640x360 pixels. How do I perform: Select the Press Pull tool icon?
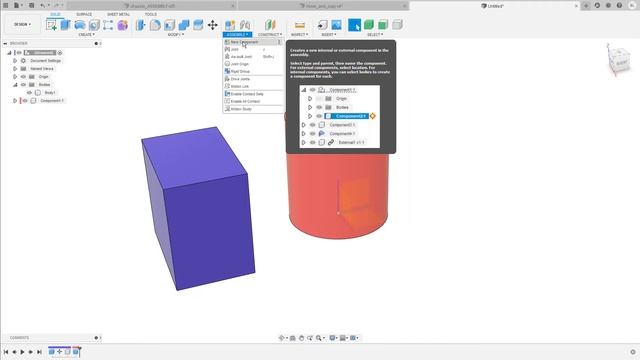point(140,25)
